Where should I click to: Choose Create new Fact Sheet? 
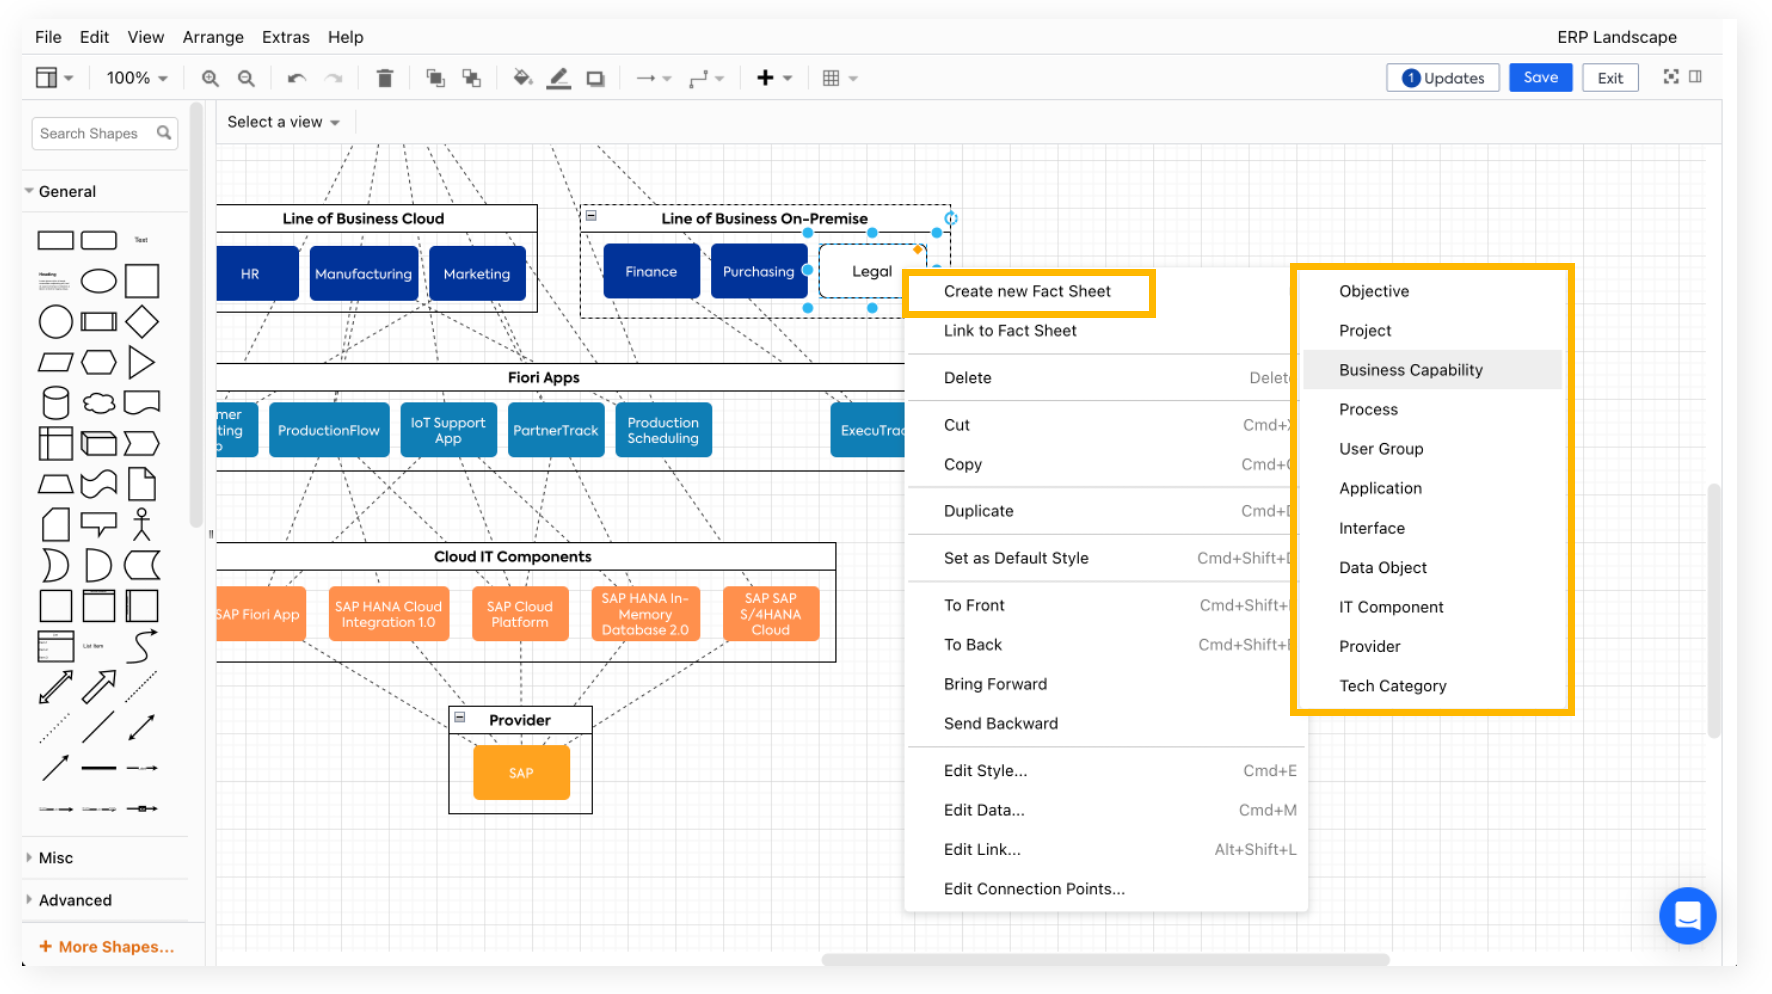(x=1029, y=292)
